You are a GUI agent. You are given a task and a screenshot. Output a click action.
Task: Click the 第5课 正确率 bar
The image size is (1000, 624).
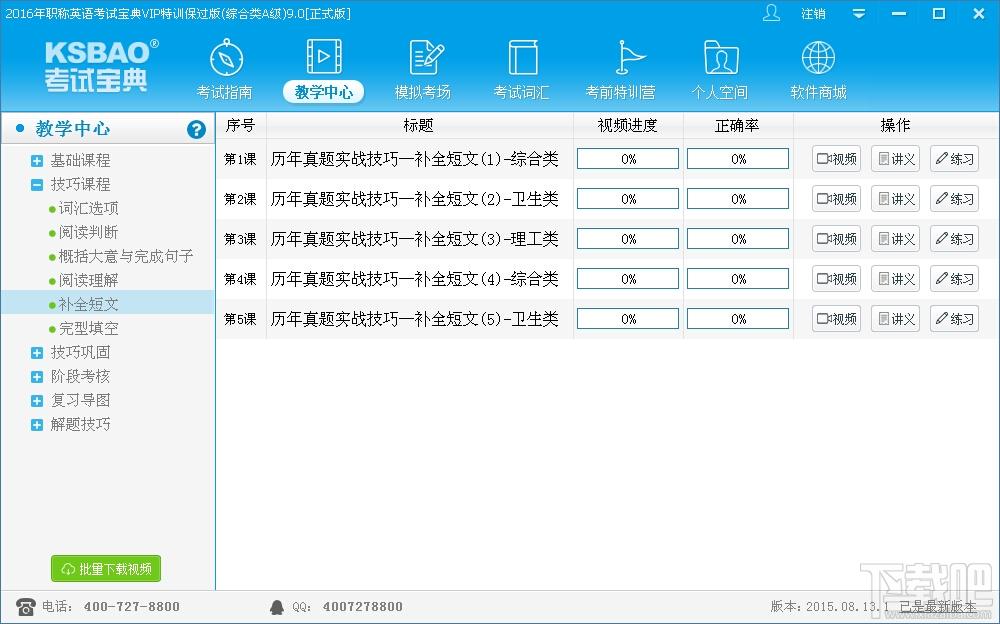(738, 318)
